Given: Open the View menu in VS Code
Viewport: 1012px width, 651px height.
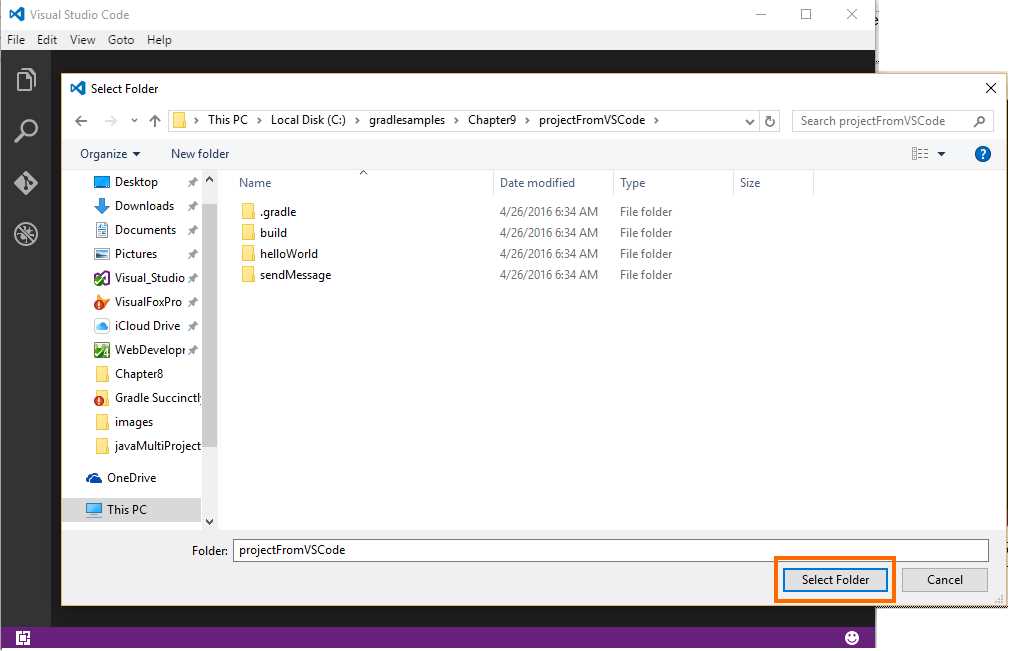Looking at the screenshot, I should coord(82,40).
